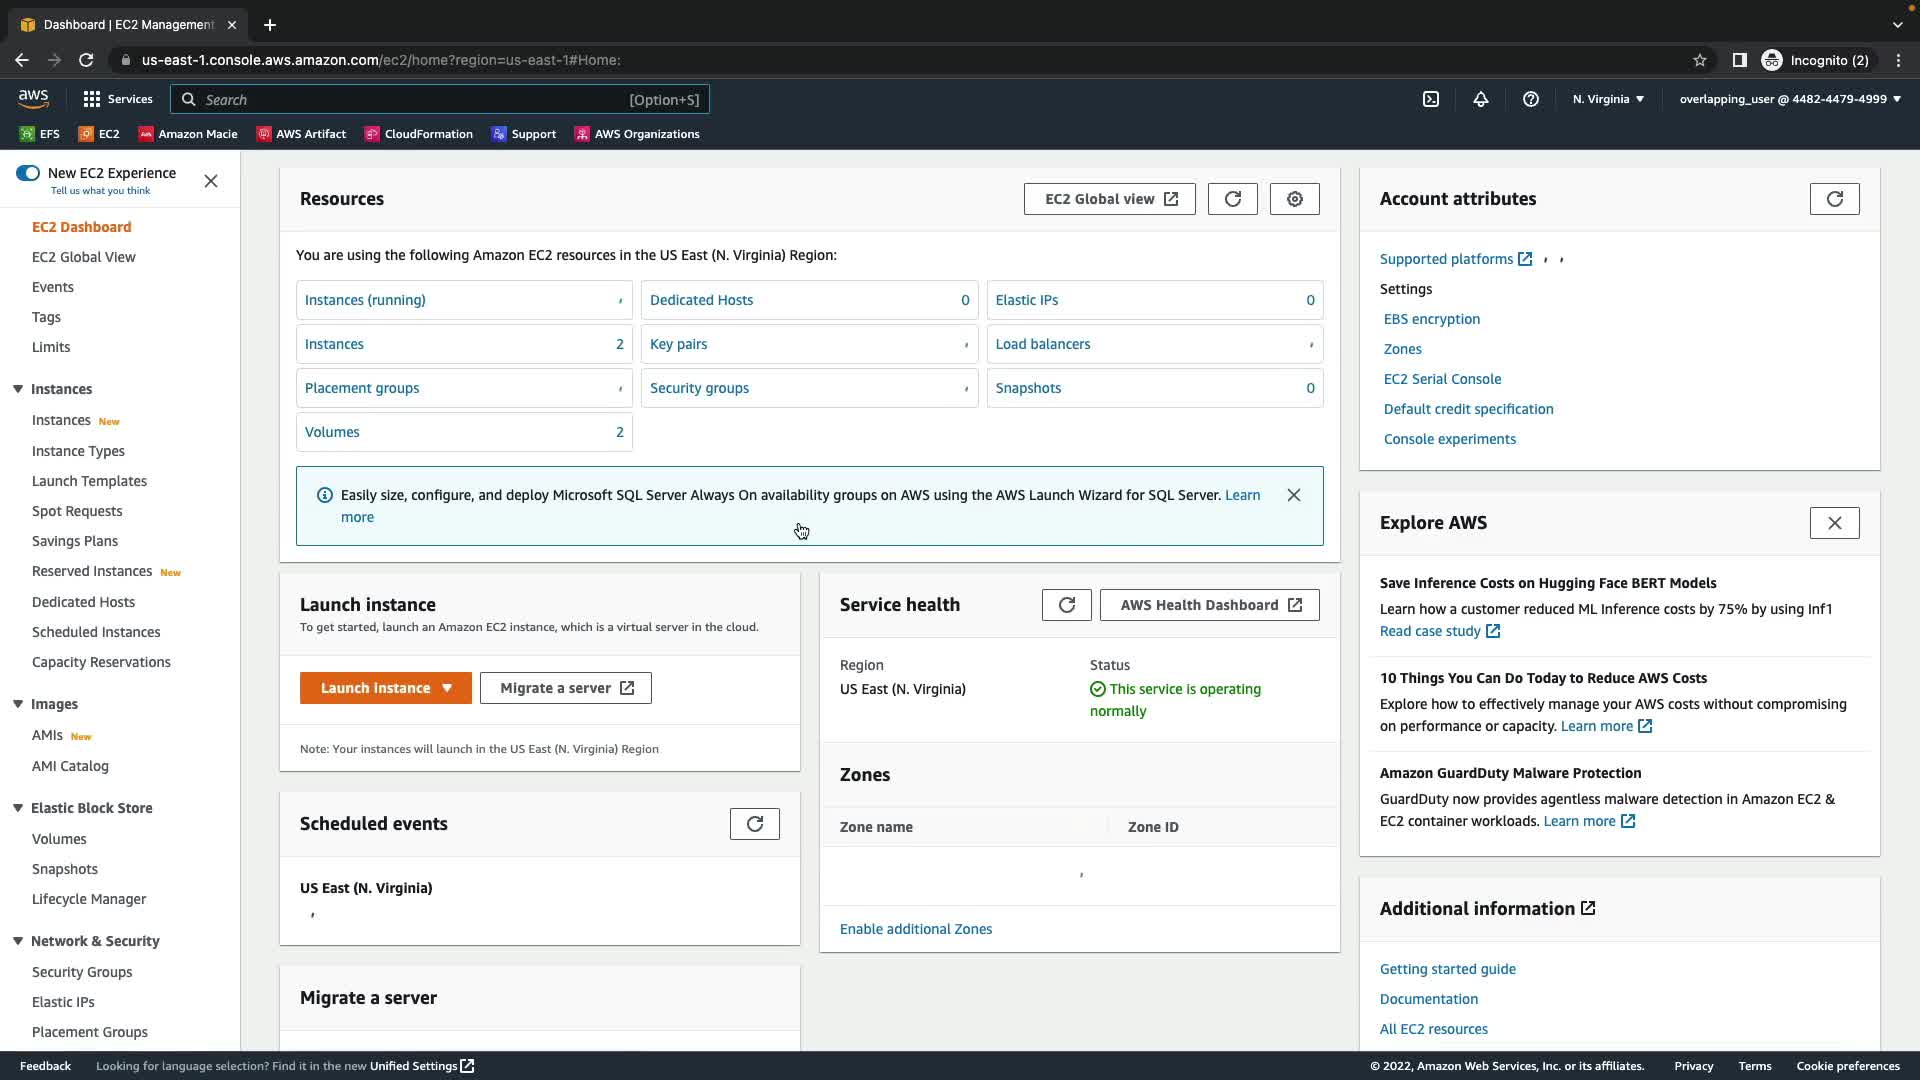Open Resources settings gear
Image resolution: width=1920 pixels, height=1080 pixels.
[x=1295, y=199]
